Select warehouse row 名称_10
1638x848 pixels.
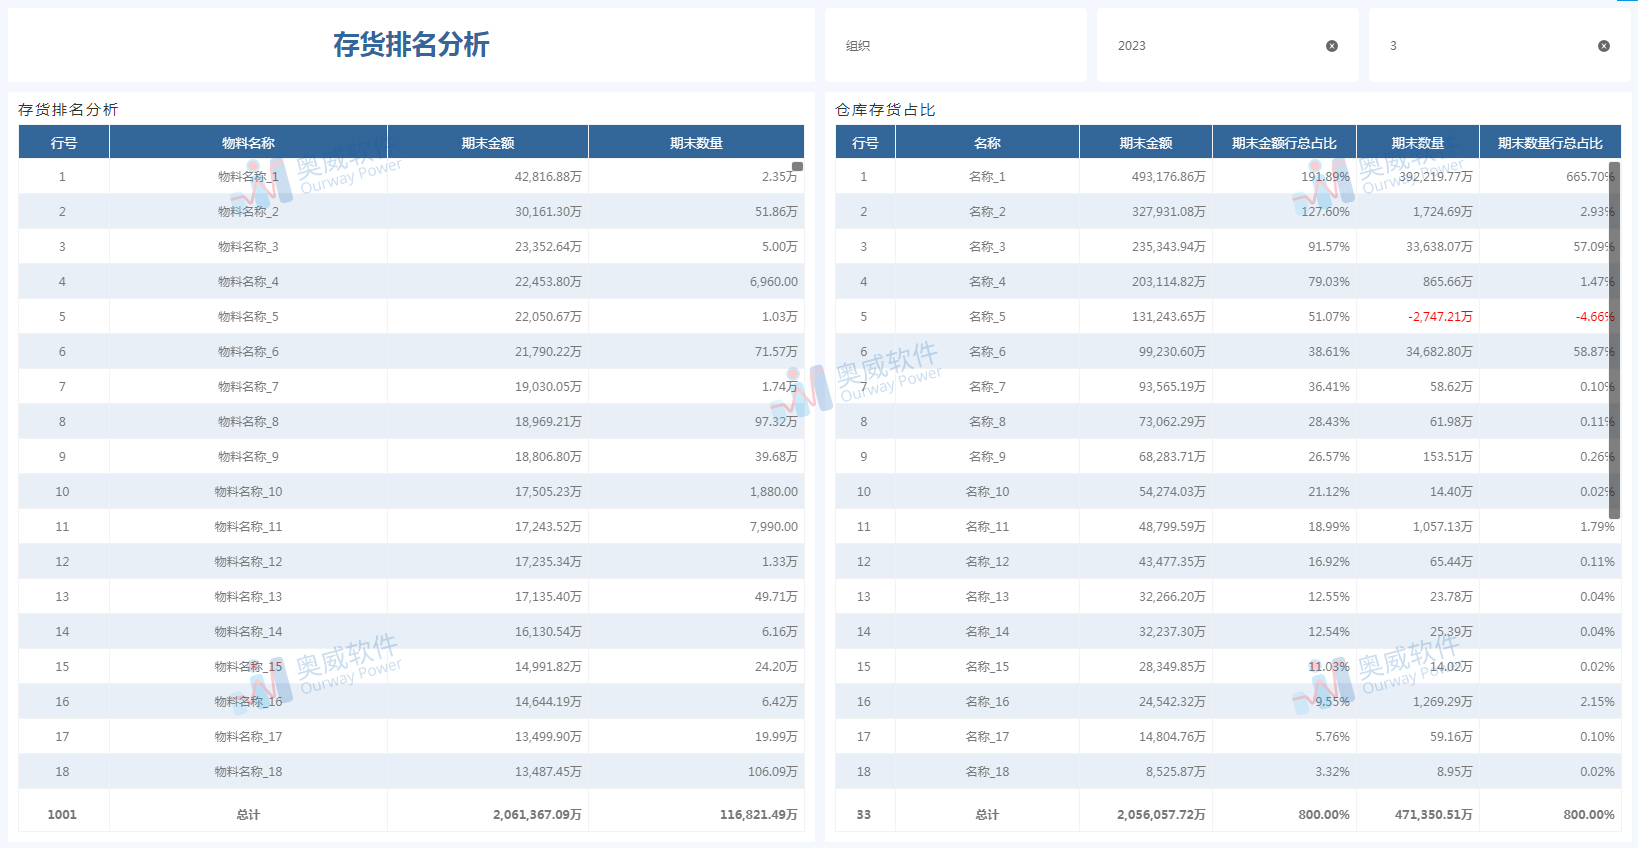[x=1228, y=492]
